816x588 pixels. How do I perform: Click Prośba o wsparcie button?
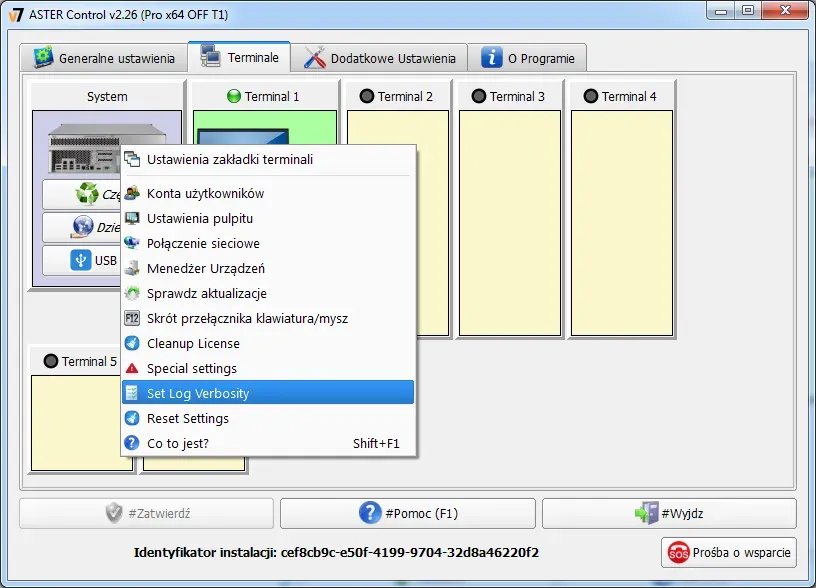click(729, 552)
